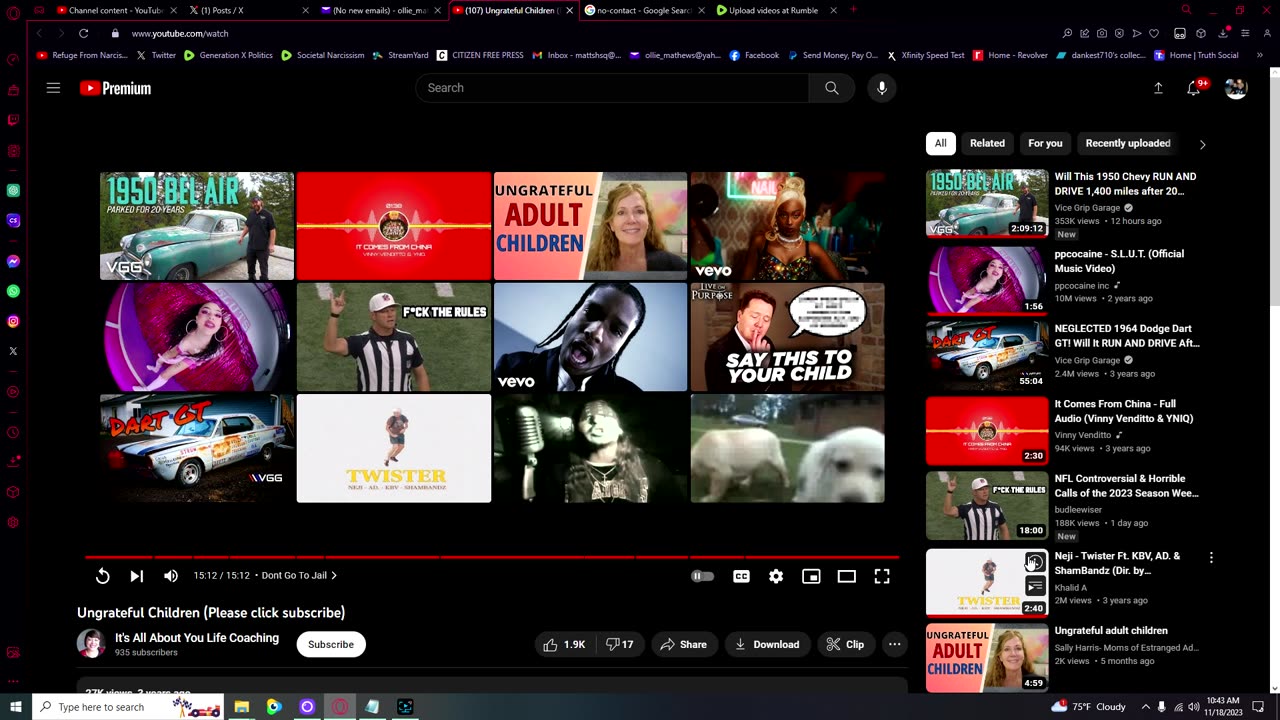Switch to Channel content YouTube tab
Screen dimensions: 1280x720
(115, 10)
